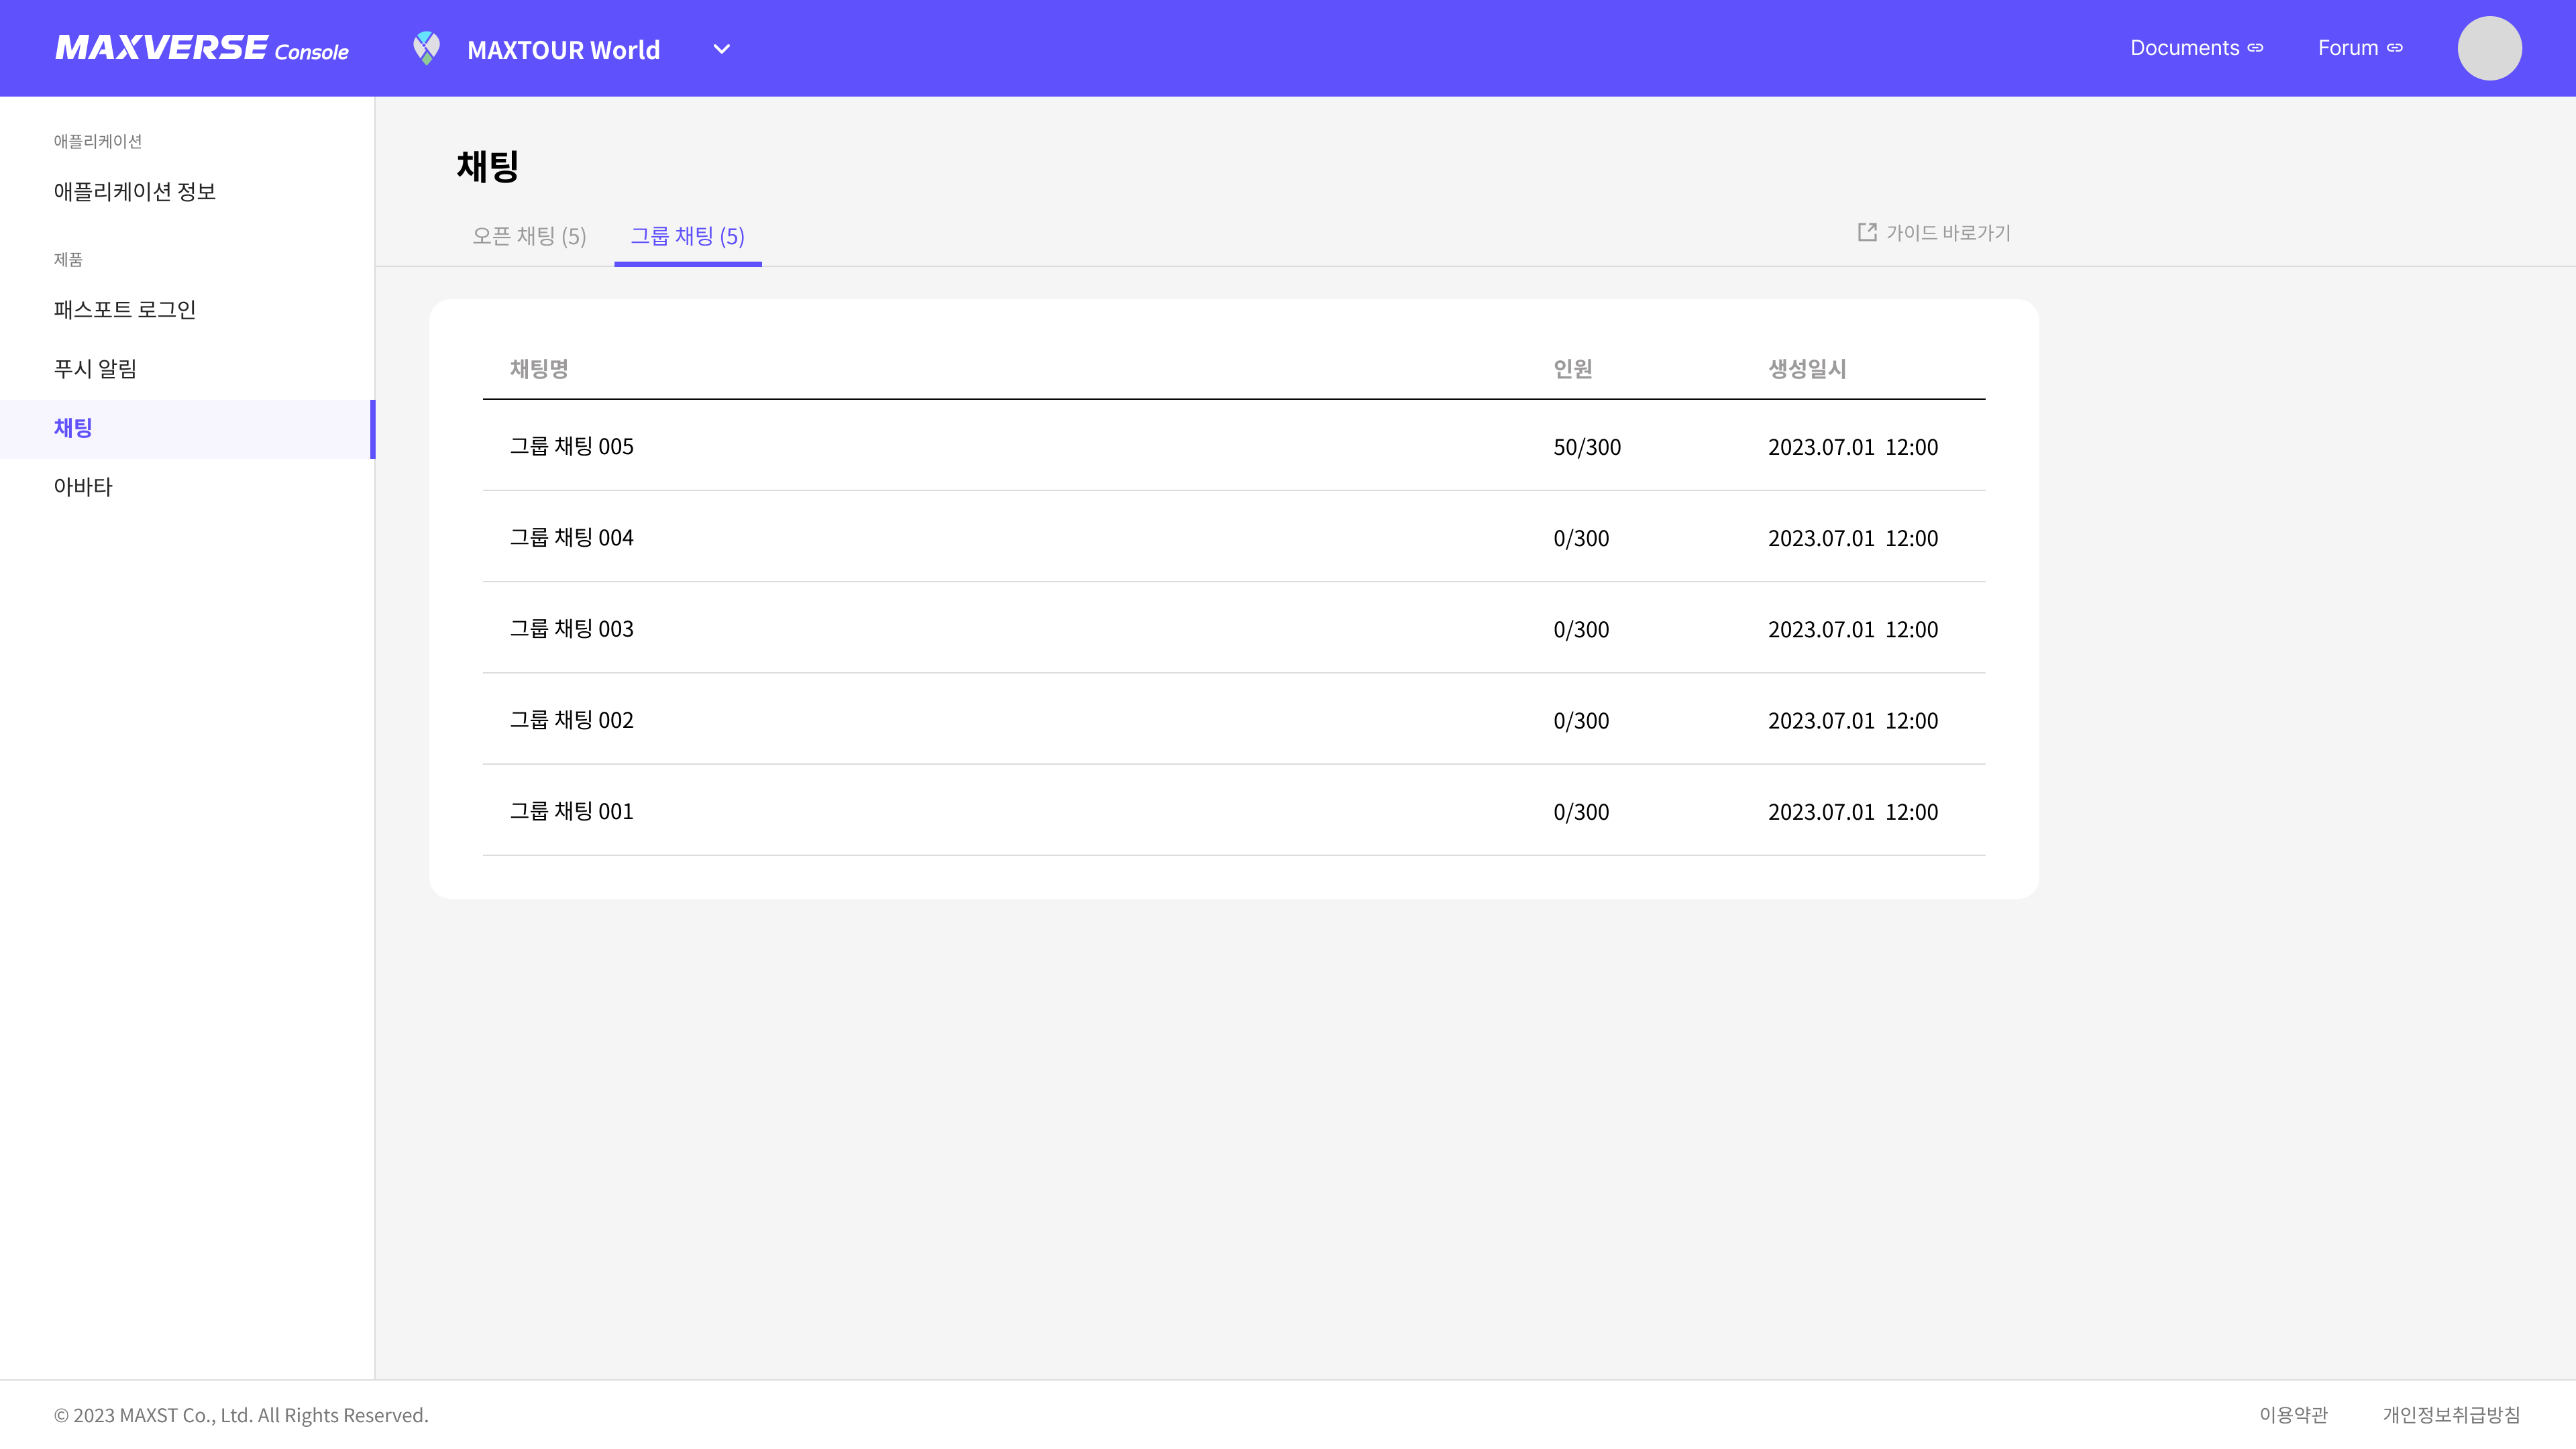Viewport: 2576px width, 1449px height.
Task: Click the creation date of 그룹 채팅 005
Action: [1852, 447]
